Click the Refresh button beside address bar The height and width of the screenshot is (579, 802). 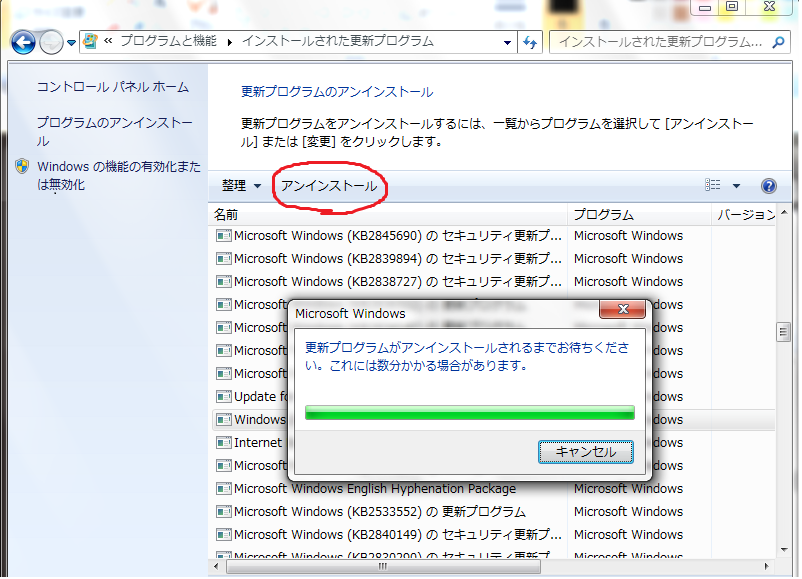[530, 42]
